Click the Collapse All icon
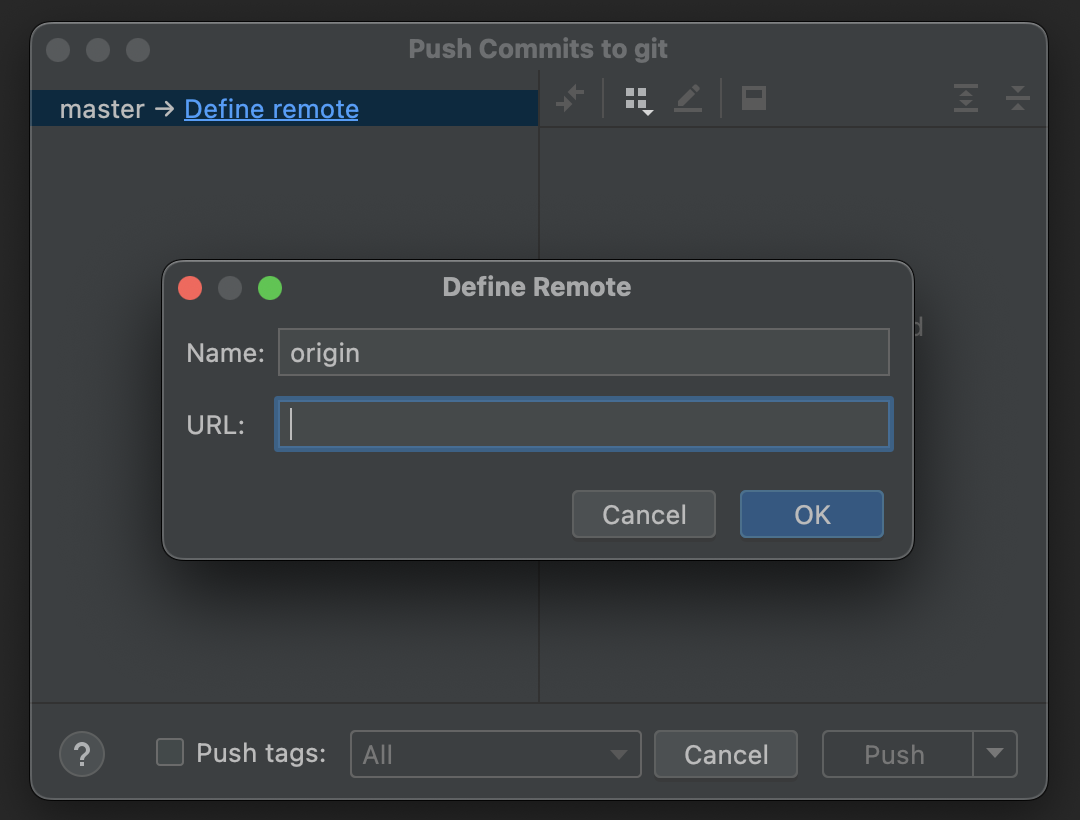This screenshot has height=820, width=1080. [x=1017, y=98]
